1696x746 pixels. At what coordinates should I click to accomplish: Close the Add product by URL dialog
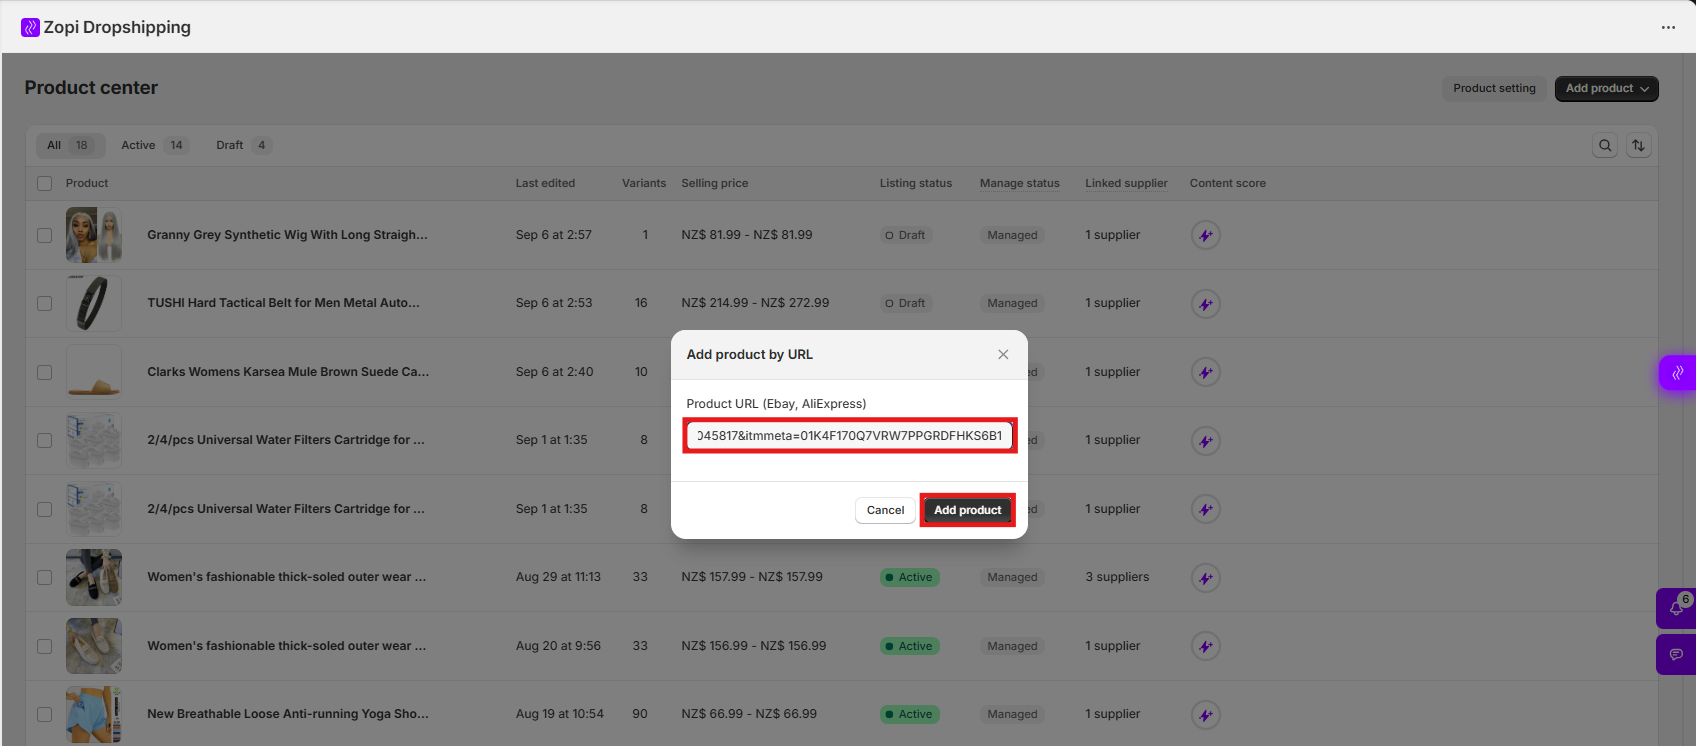click(1002, 355)
